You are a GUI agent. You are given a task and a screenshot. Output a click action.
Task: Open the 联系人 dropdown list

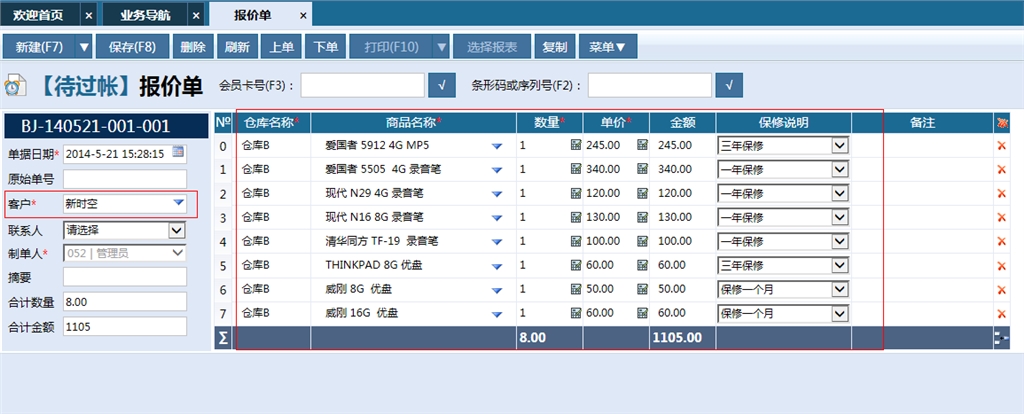point(177,230)
